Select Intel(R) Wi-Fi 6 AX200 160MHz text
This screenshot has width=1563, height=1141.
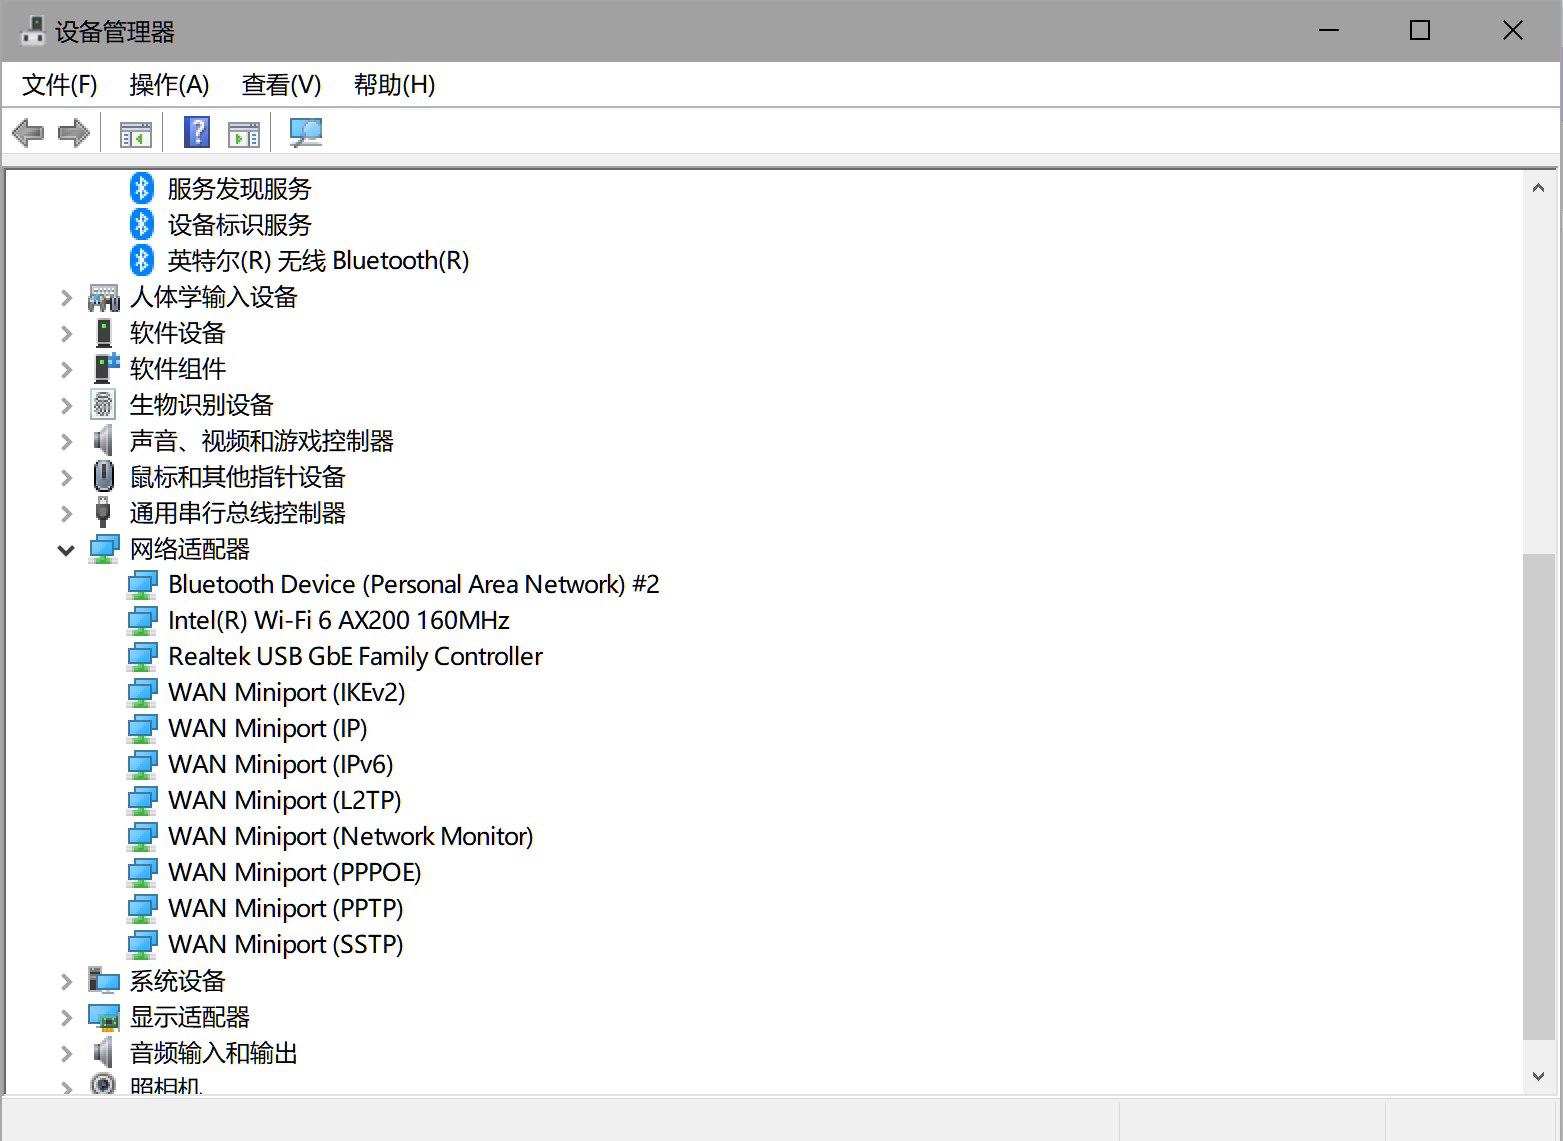pos(339,620)
